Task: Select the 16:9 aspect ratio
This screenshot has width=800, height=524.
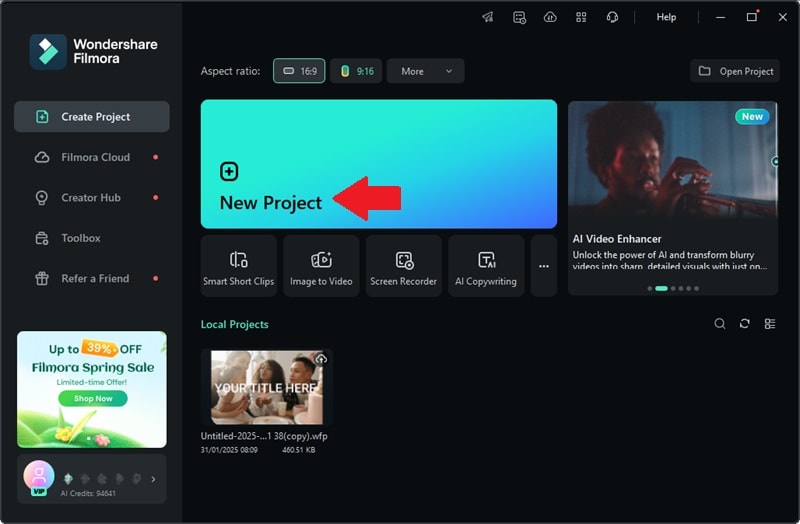Action: click(299, 71)
